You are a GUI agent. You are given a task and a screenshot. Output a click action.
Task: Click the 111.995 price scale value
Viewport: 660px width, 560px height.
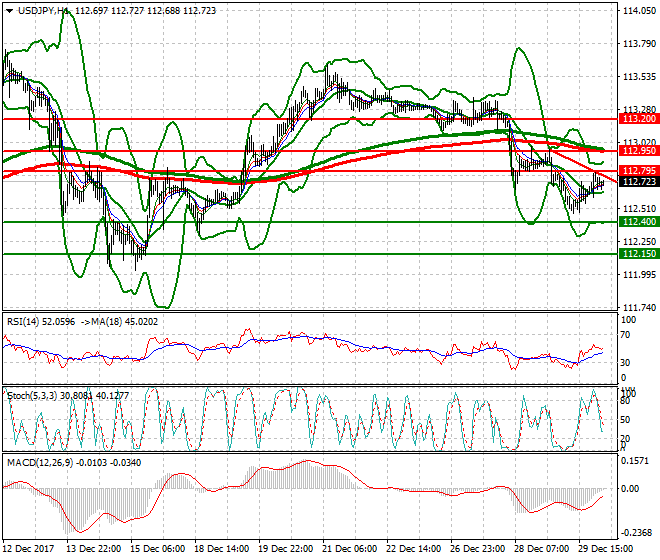pyautogui.click(x=639, y=275)
